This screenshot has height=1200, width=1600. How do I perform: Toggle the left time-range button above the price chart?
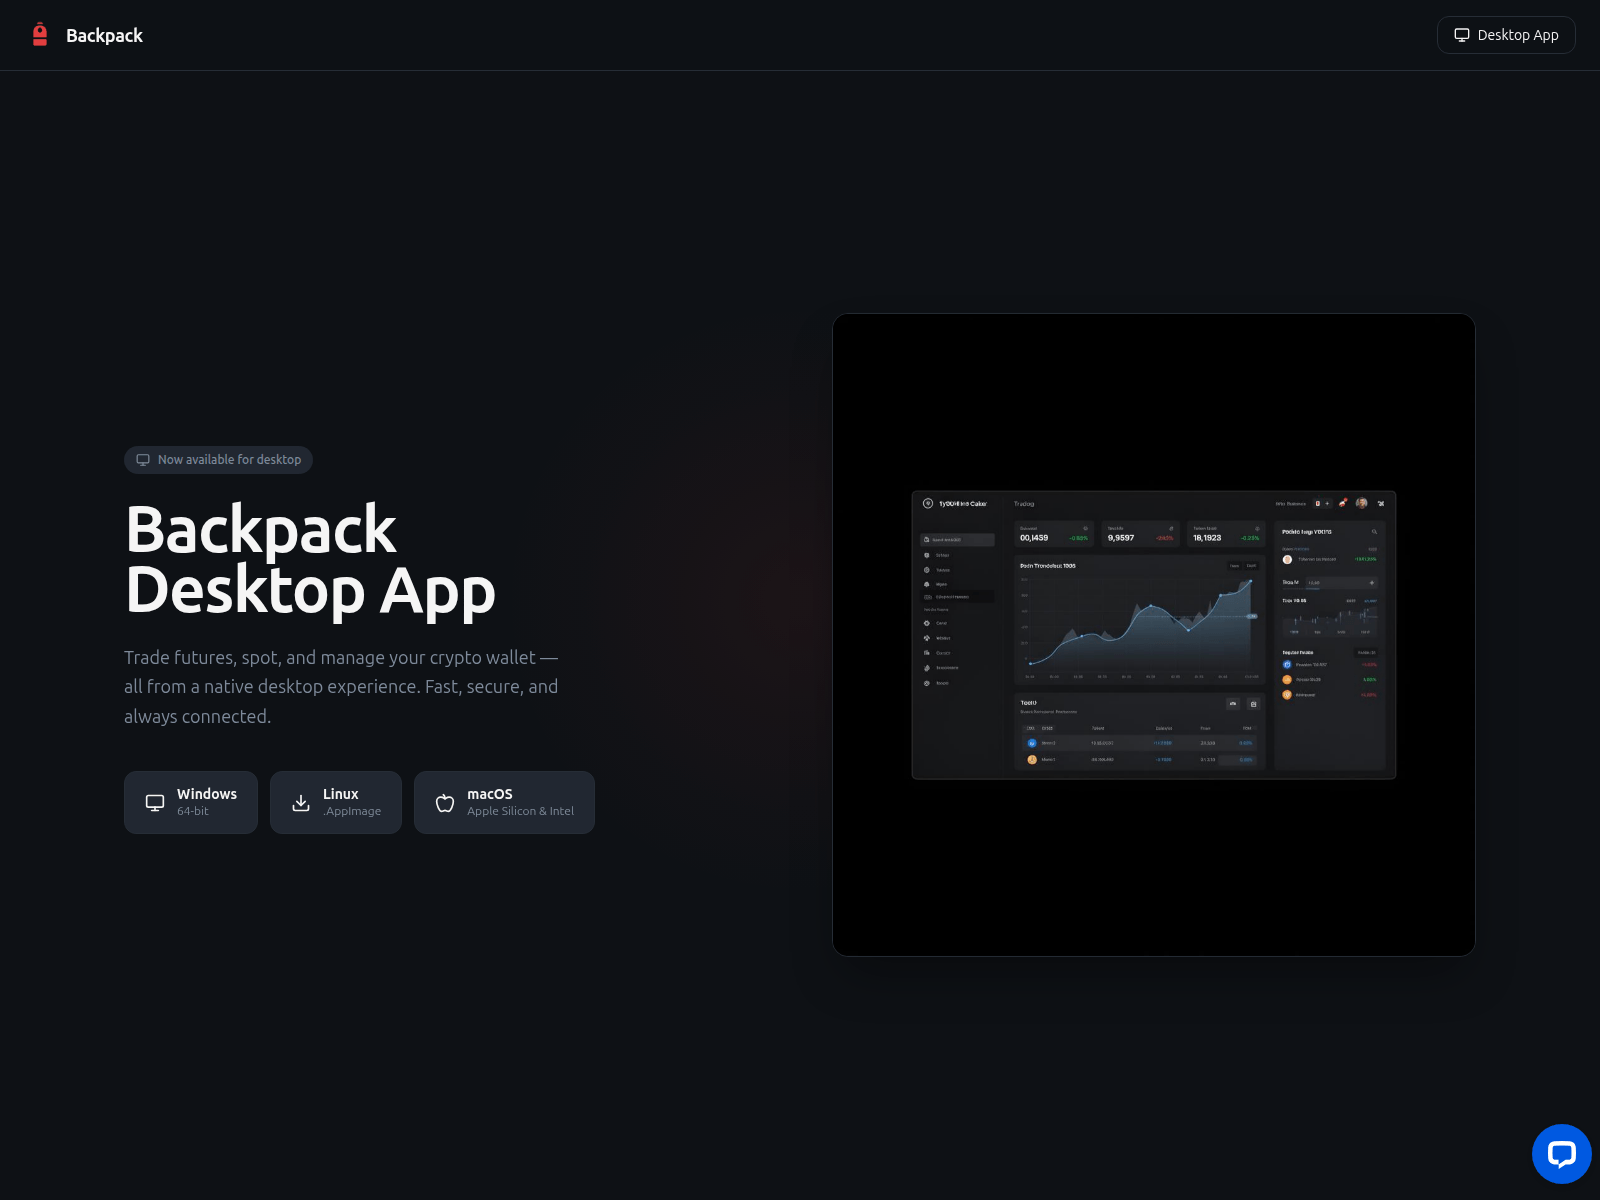[x=1234, y=566]
